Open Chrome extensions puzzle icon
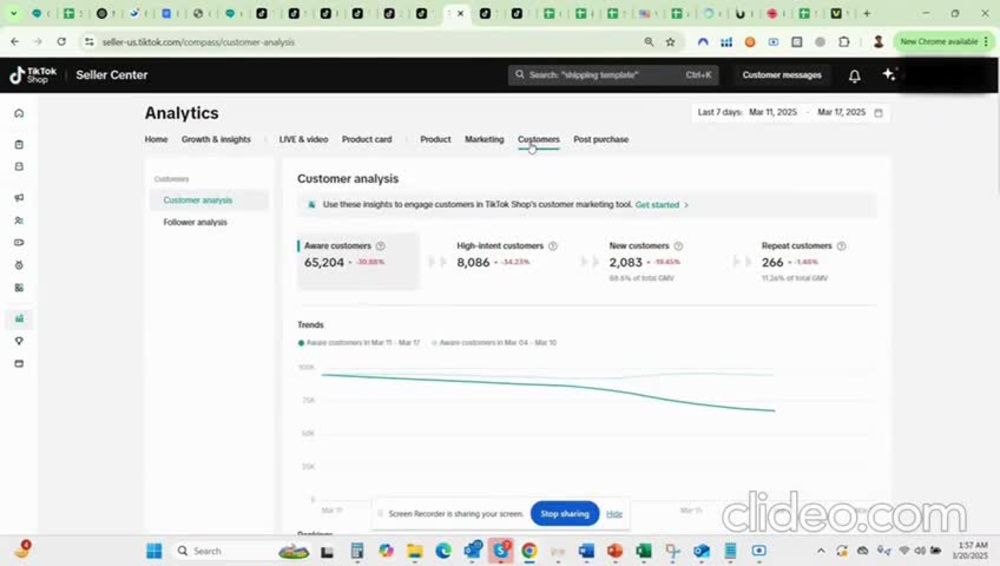1000x566 pixels. (x=844, y=42)
